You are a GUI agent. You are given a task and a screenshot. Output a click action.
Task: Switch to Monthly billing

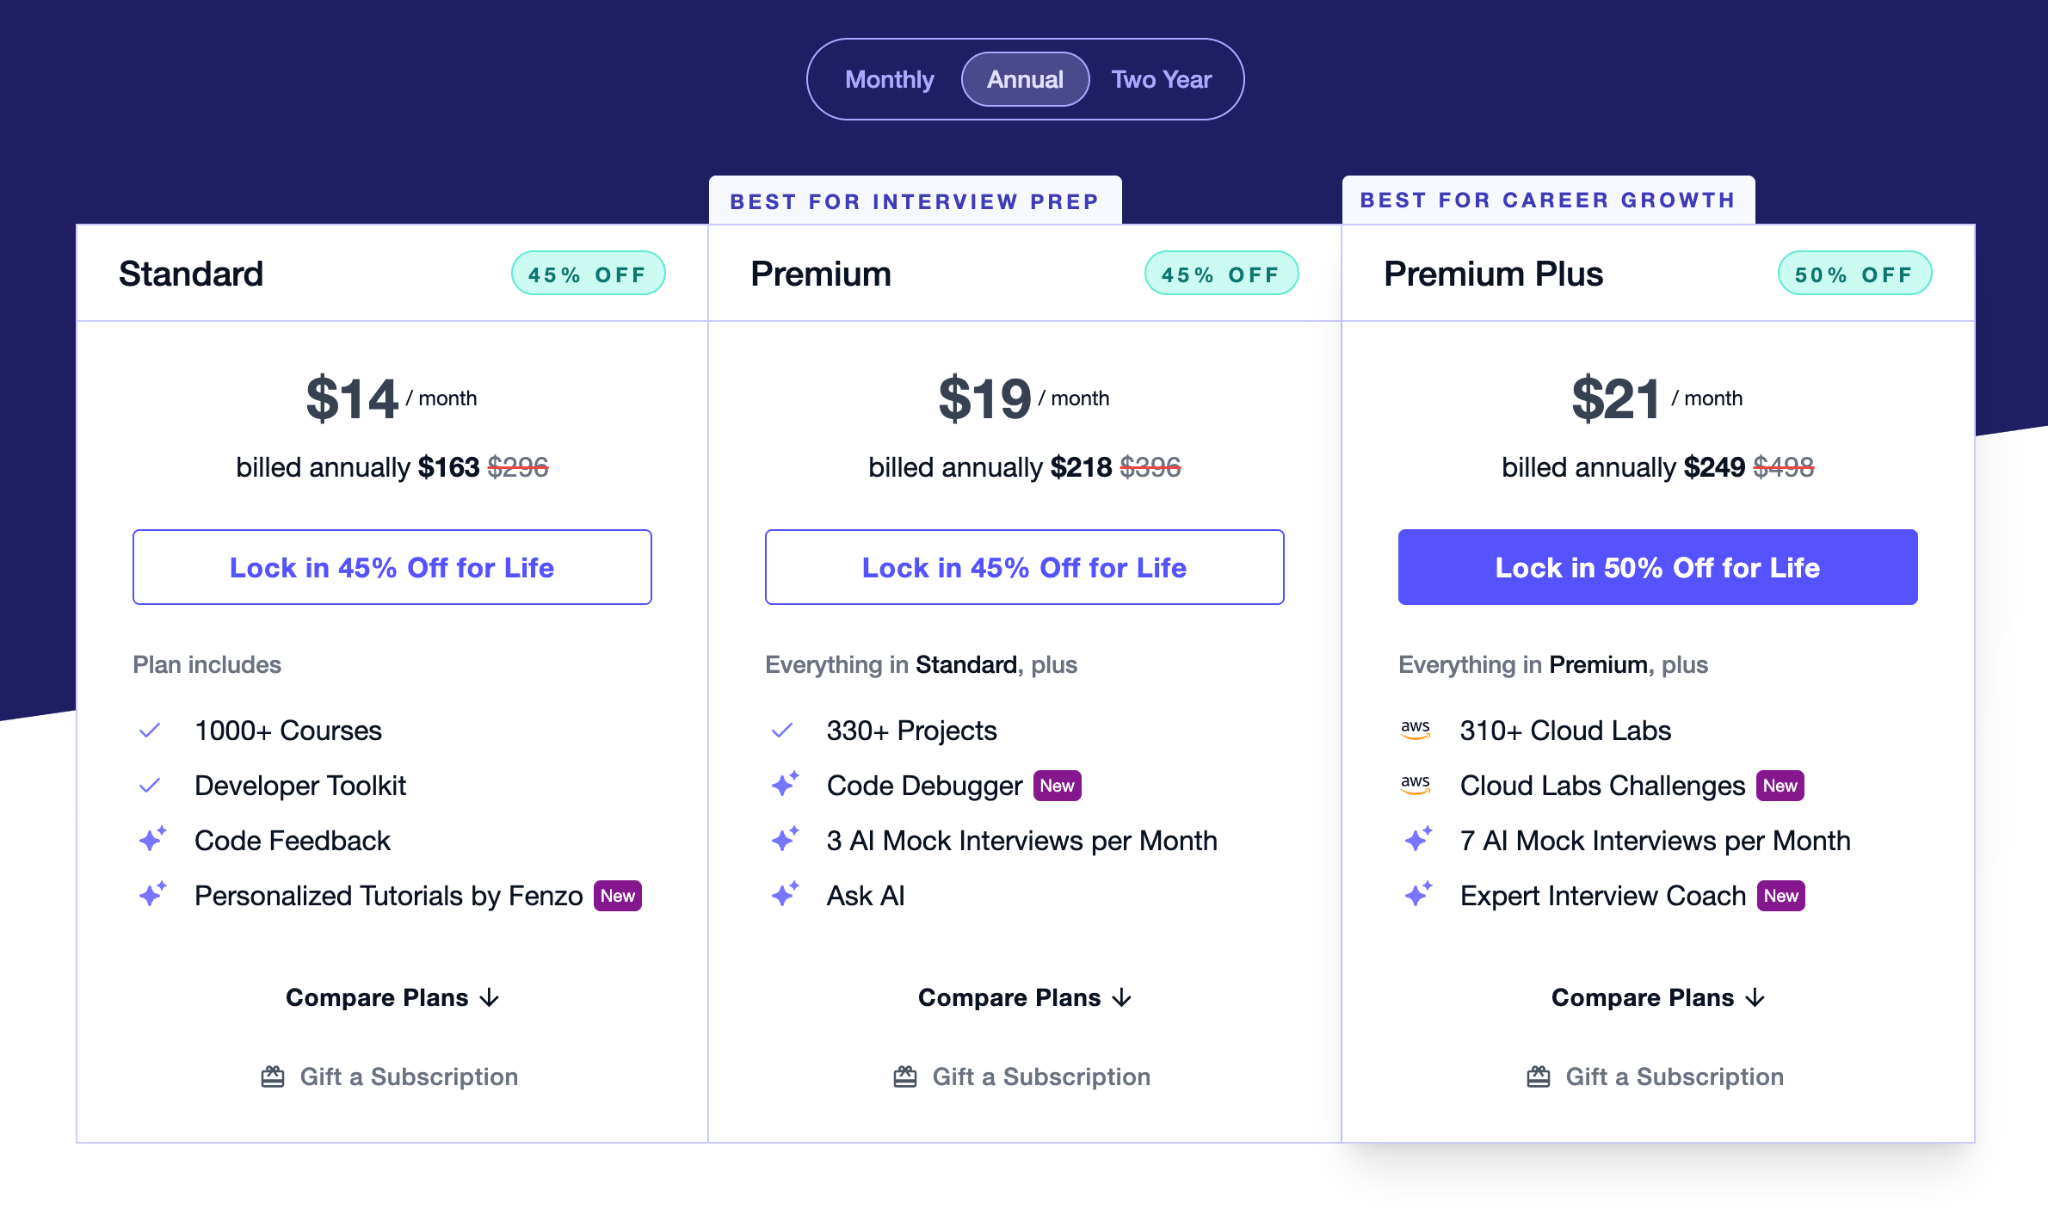pos(889,79)
